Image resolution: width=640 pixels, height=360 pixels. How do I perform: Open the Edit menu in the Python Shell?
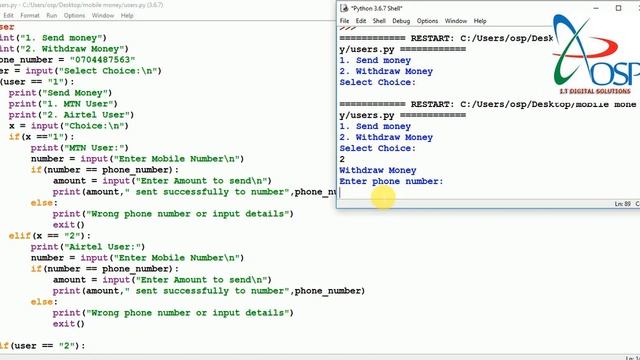[x=361, y=21]
